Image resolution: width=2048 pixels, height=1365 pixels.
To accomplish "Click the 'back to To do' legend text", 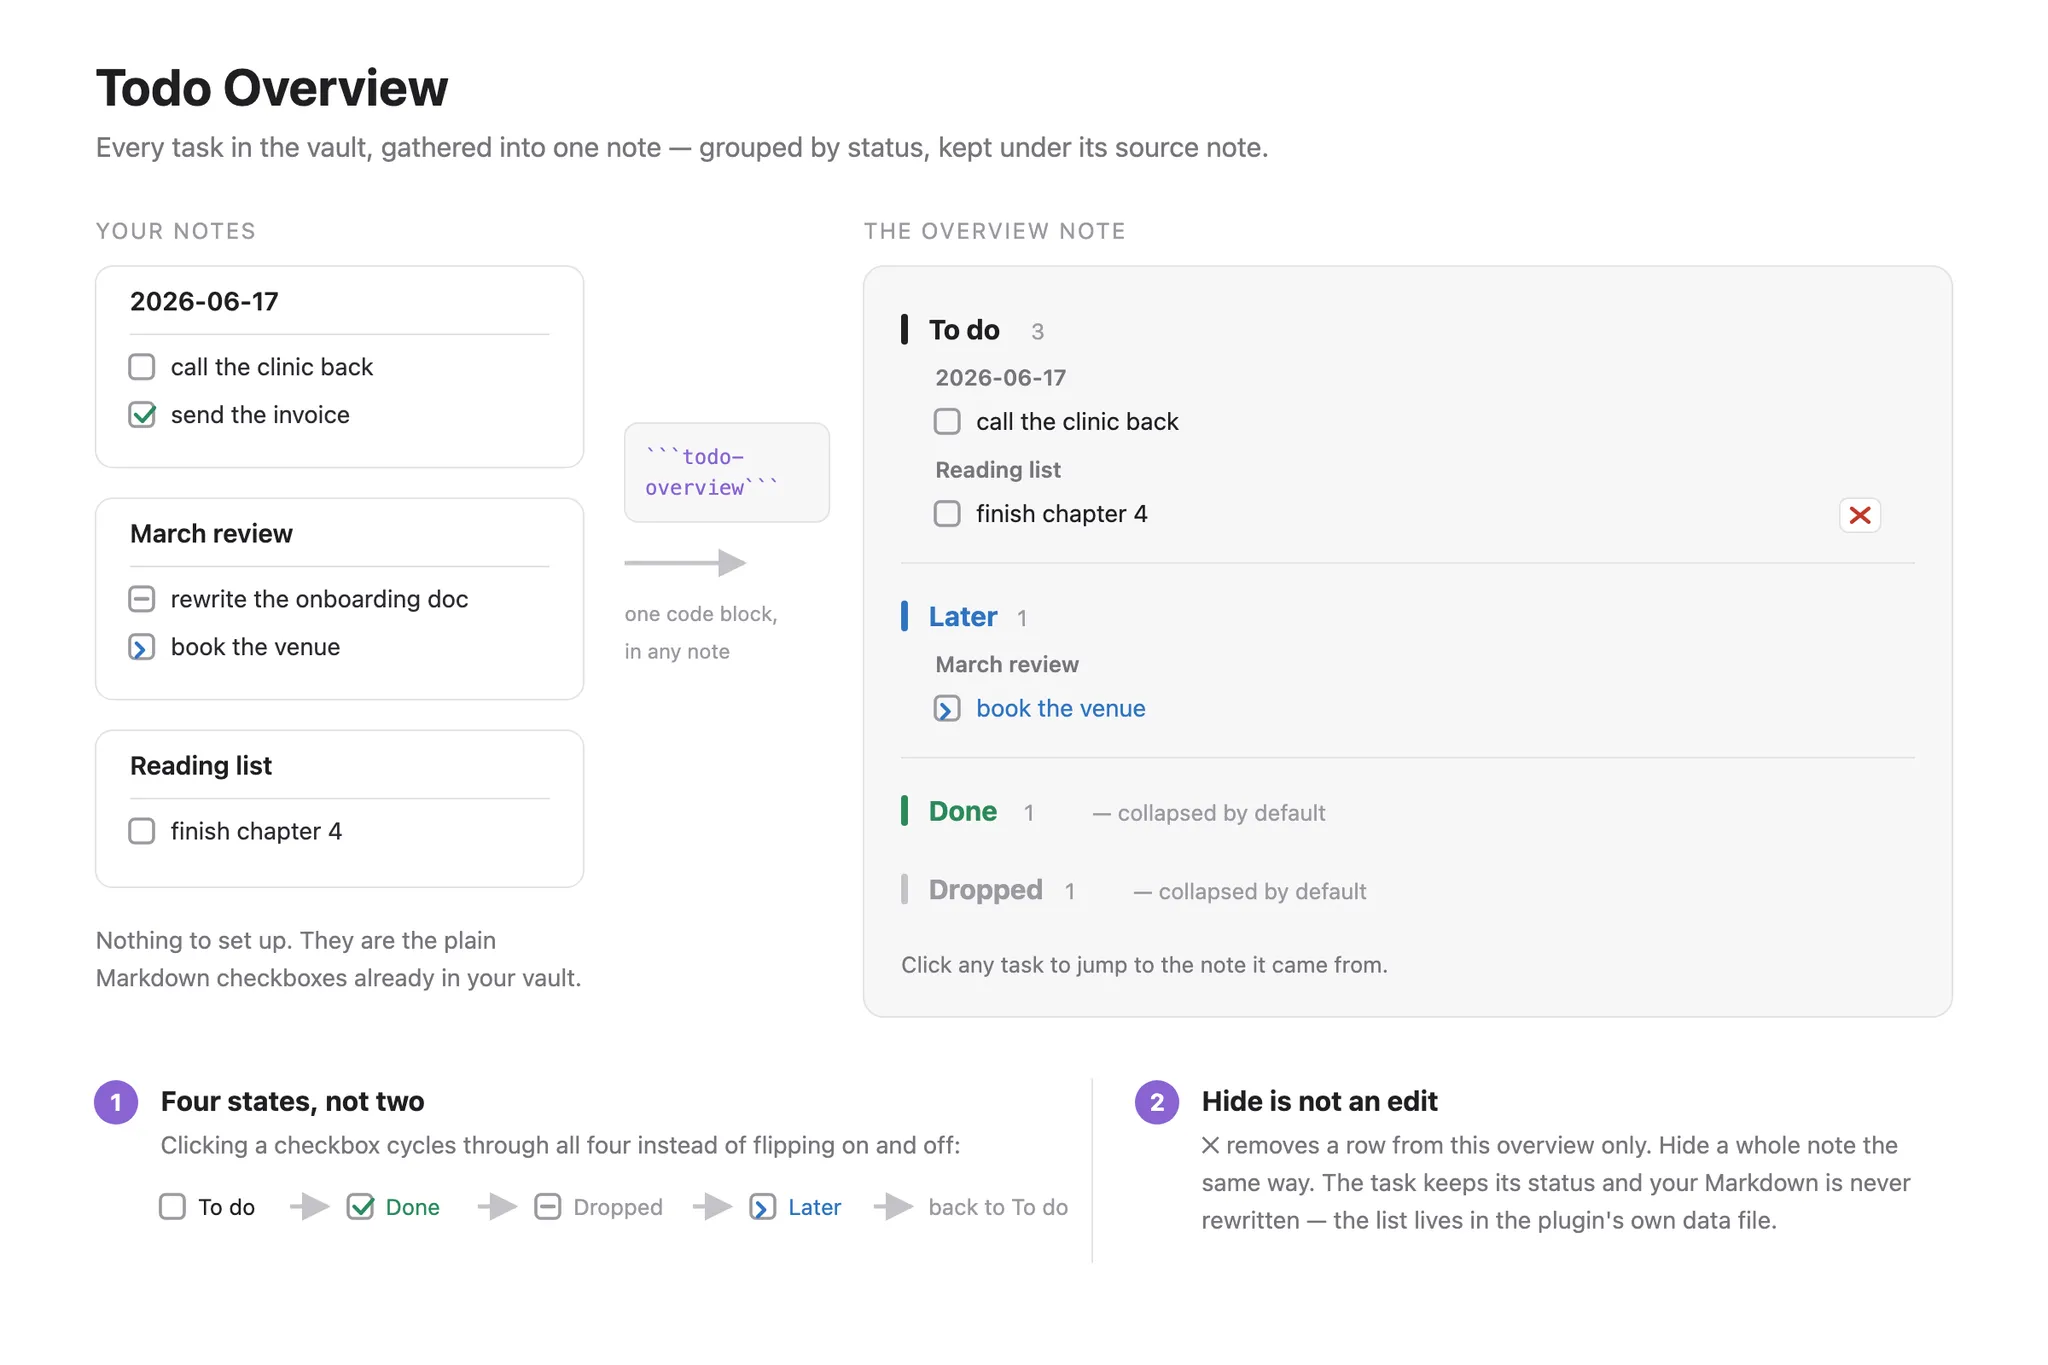I will [998, 1207].
